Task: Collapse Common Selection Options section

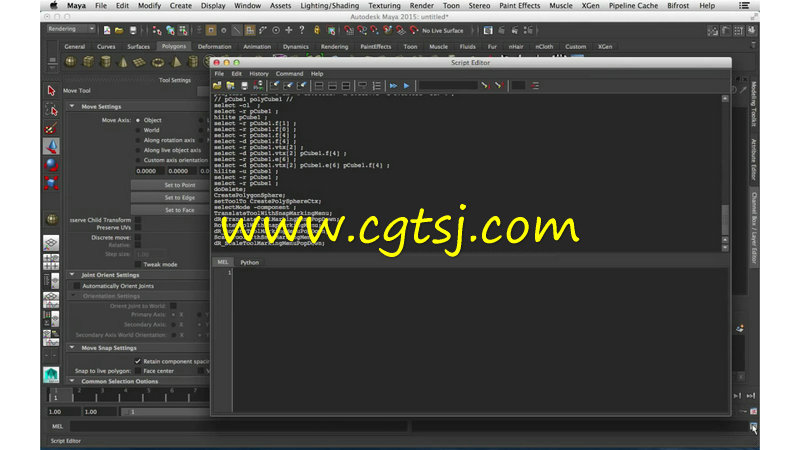Action: click(72, 381)
